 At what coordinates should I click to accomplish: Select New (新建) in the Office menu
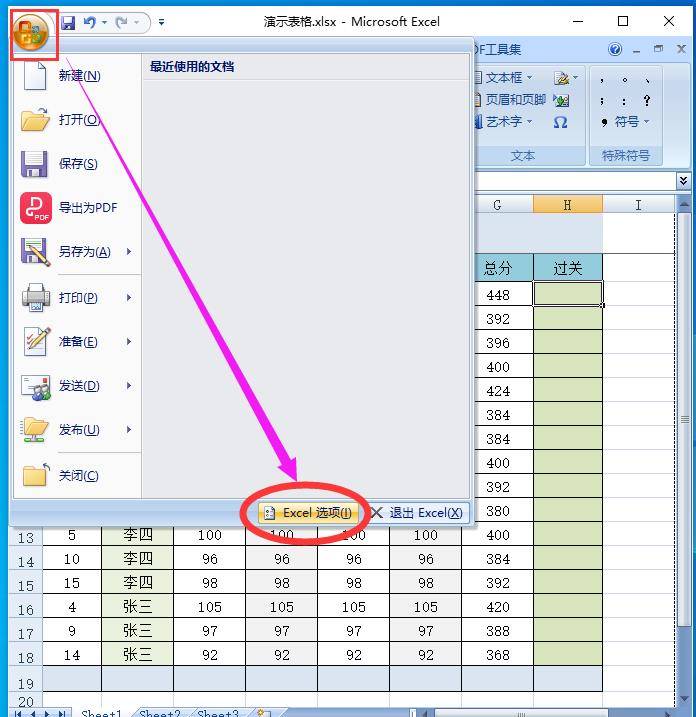(x=77, y=76)
